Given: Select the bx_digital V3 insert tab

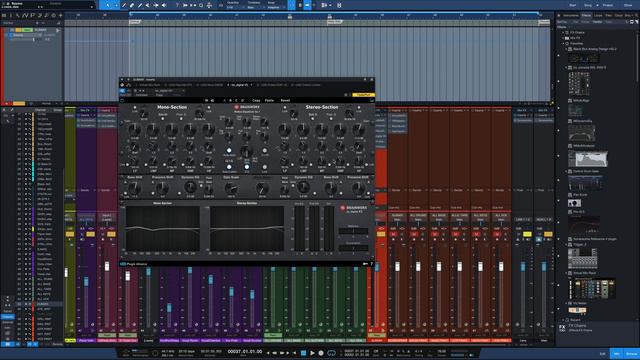Looking at the screenshot, I should click(x=239, y=85).
